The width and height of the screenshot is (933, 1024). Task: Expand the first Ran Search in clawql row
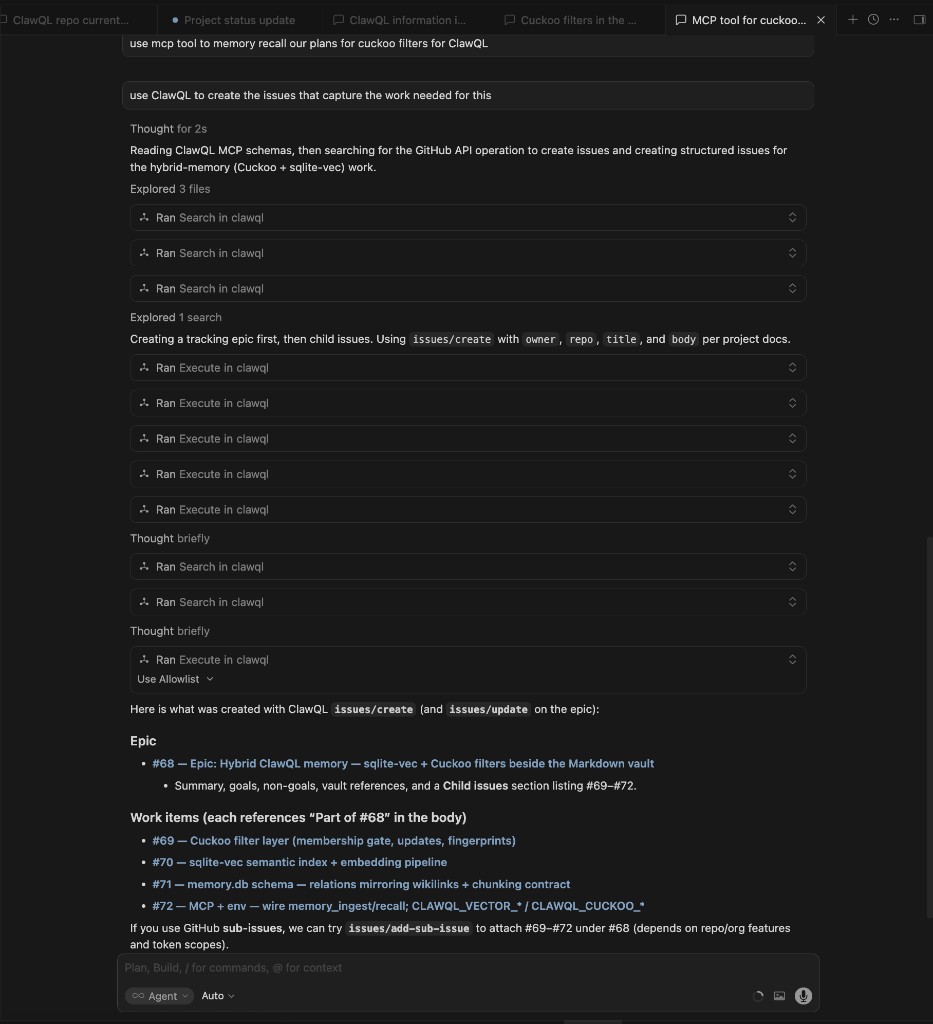click(468, 218)
